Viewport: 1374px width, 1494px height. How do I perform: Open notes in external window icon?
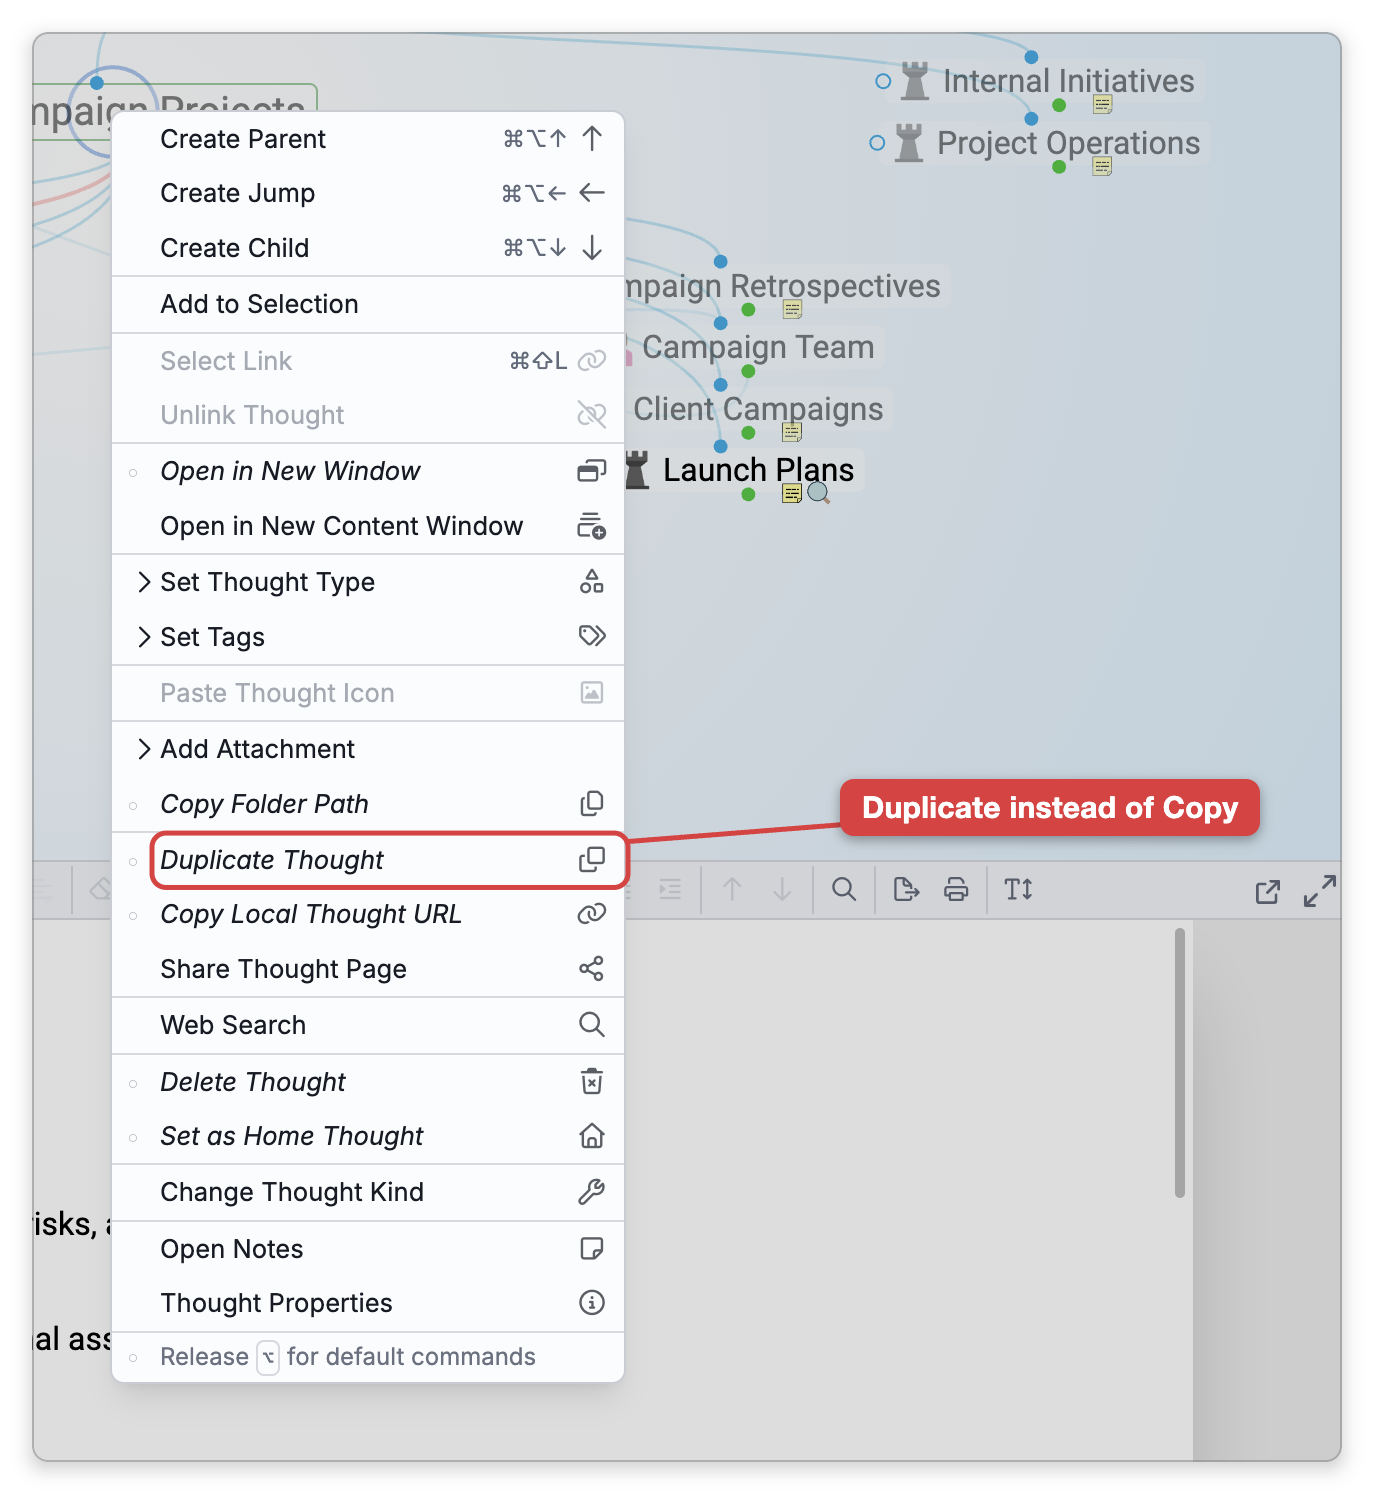[1268, 891]
